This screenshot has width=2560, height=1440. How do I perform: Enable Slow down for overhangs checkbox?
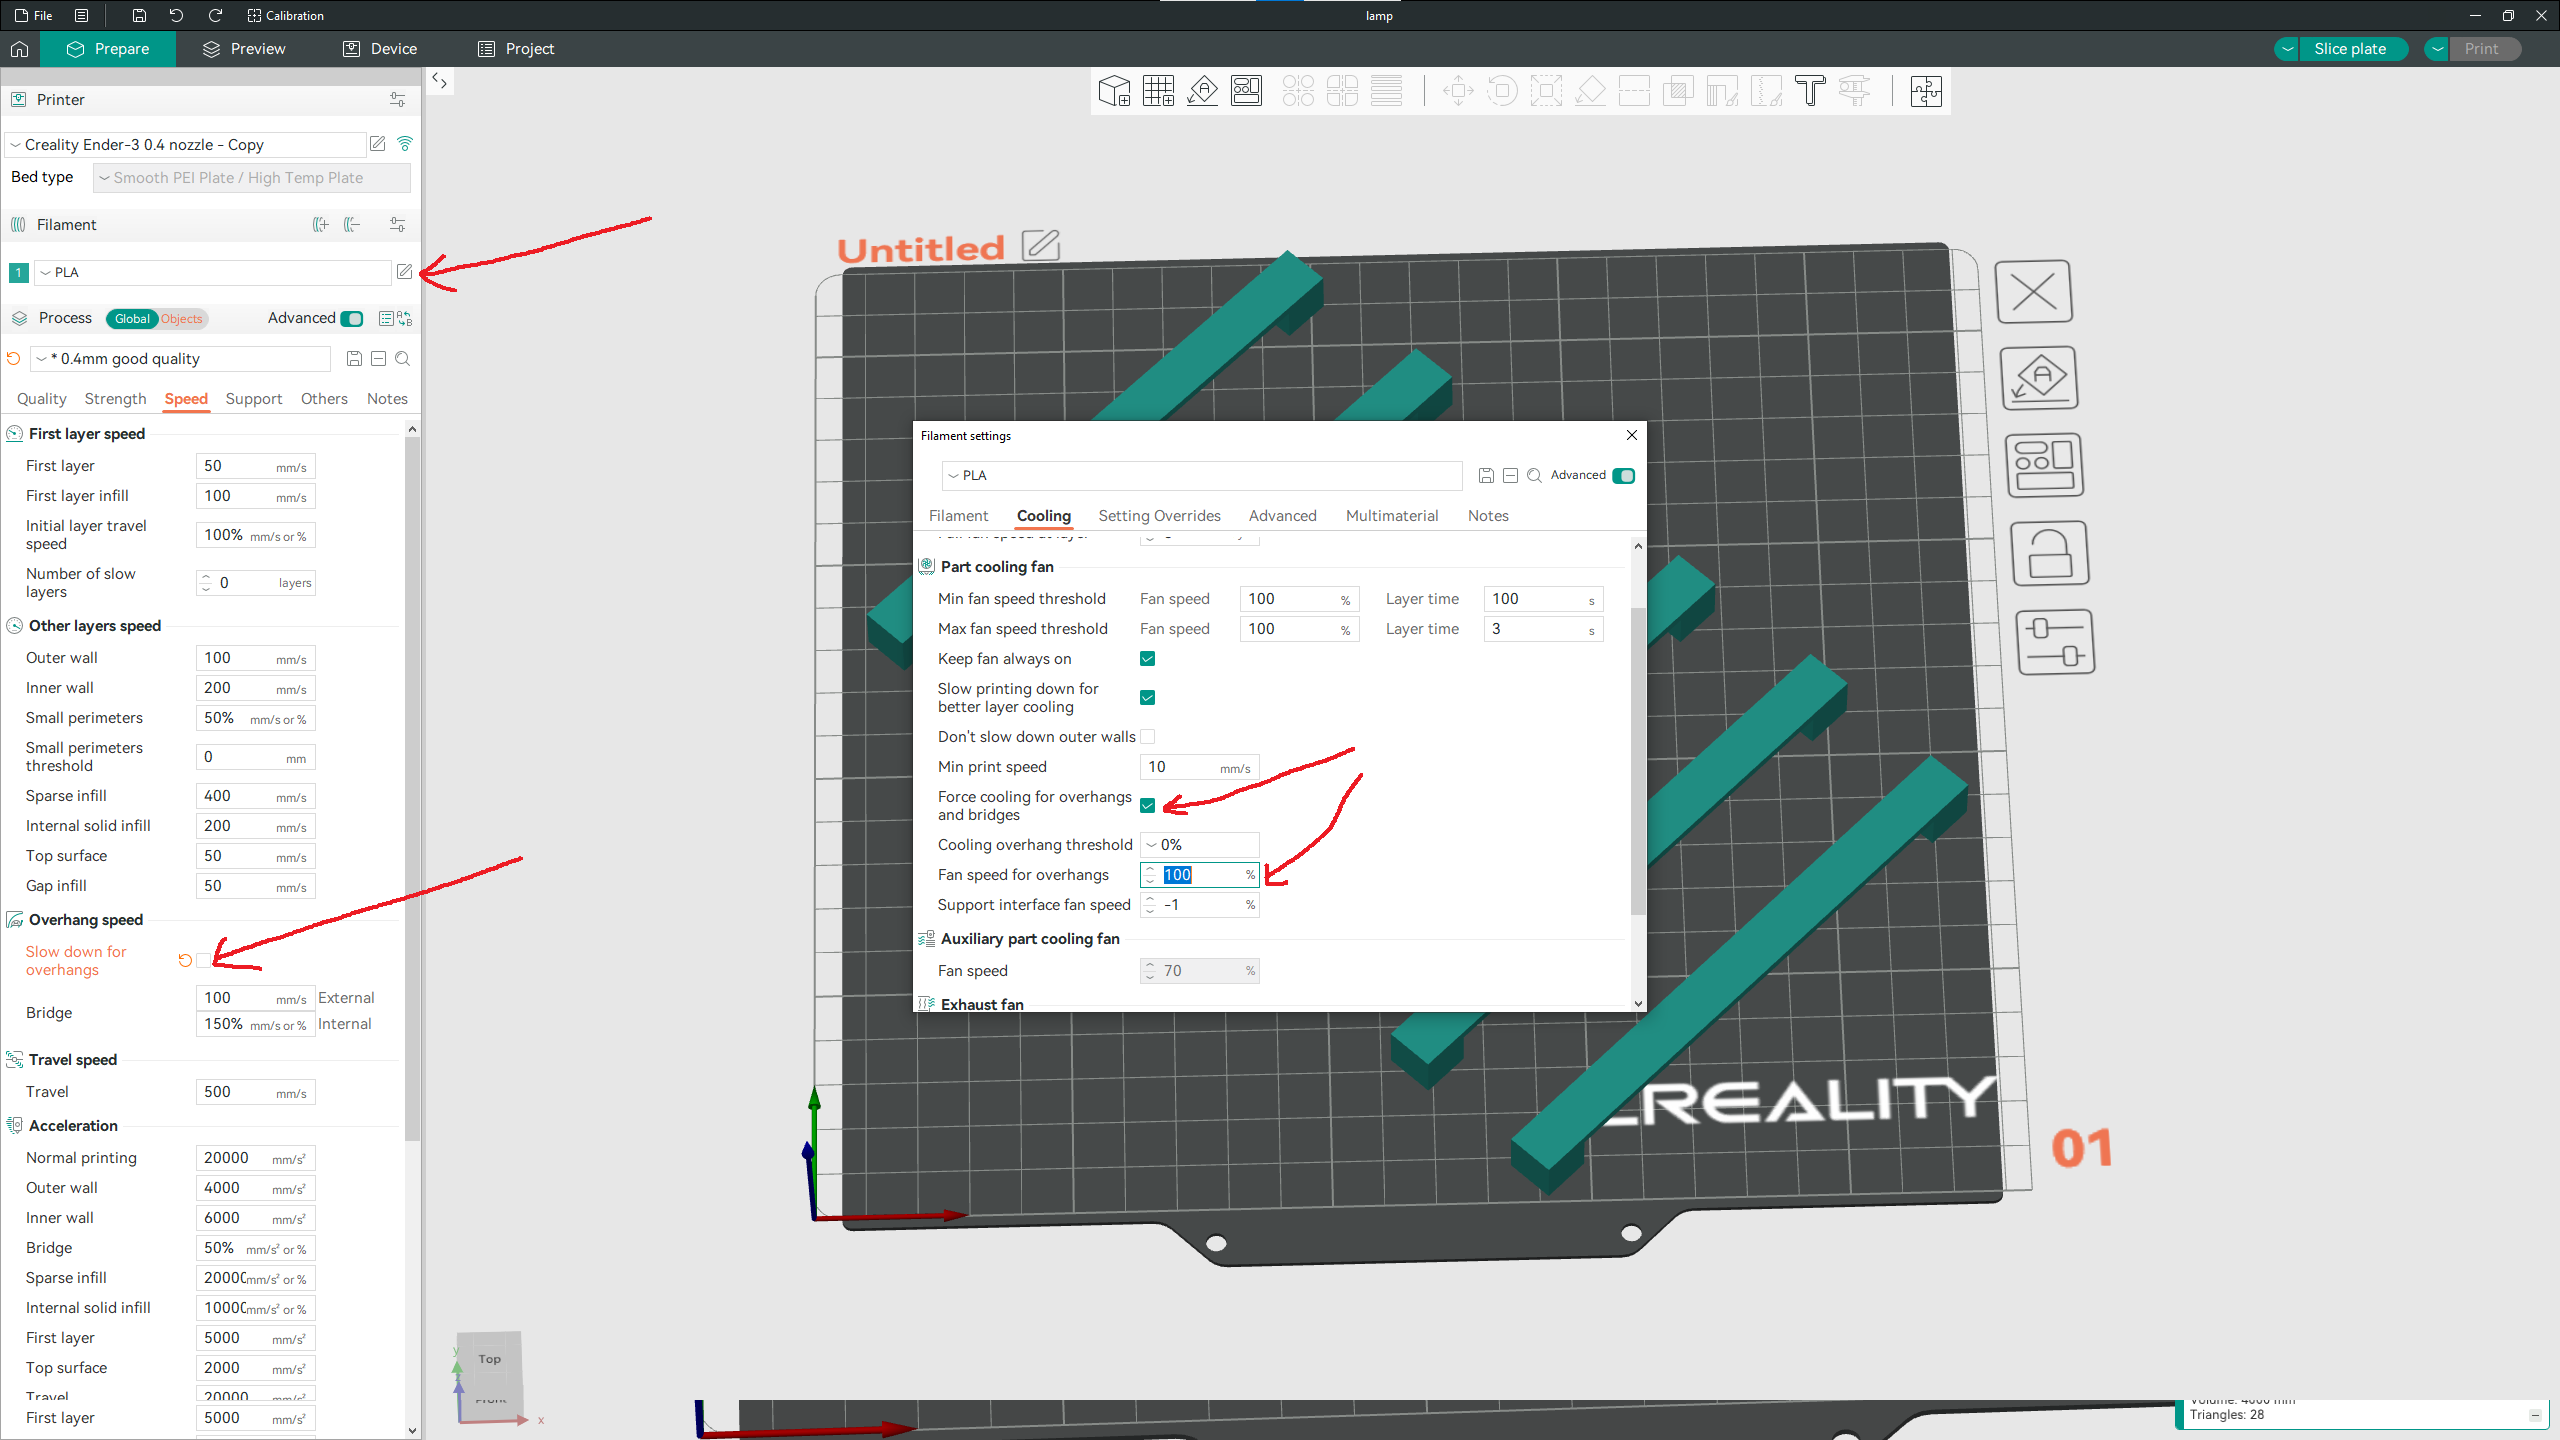(204, 961)
